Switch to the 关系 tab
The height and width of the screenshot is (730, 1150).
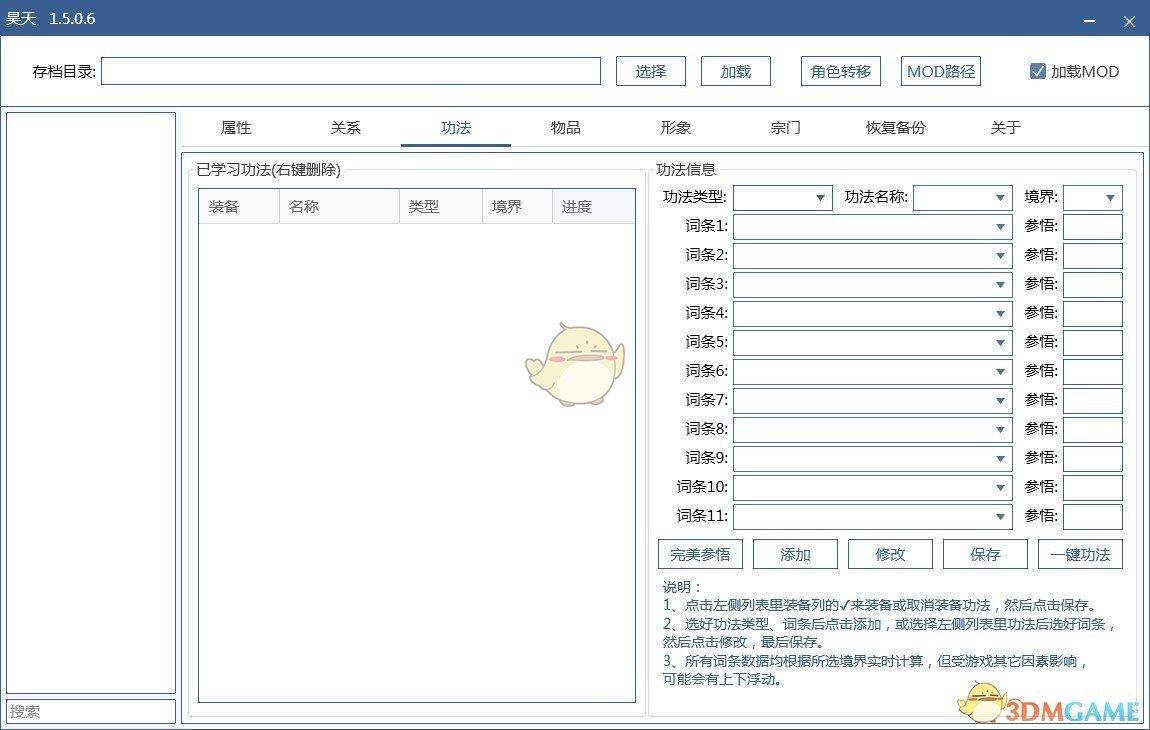tap(345, 128)
